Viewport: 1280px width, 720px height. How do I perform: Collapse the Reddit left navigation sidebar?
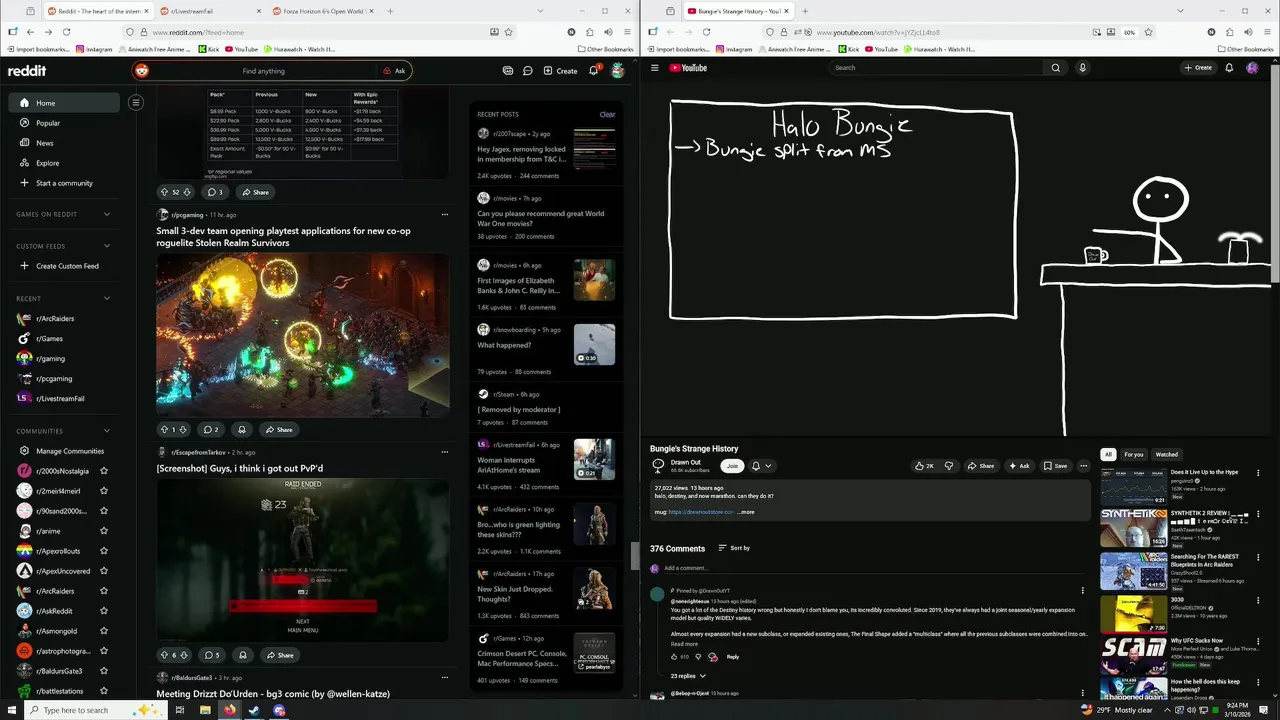(136, 102)
